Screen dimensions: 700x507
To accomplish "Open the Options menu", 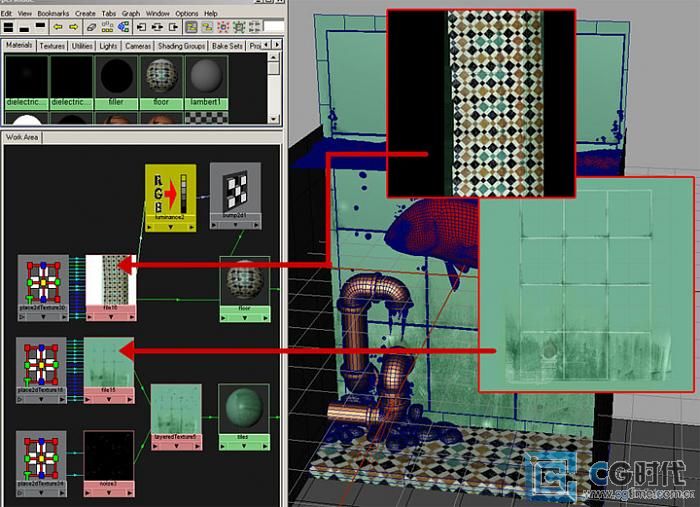I will [x=187, y=13].
